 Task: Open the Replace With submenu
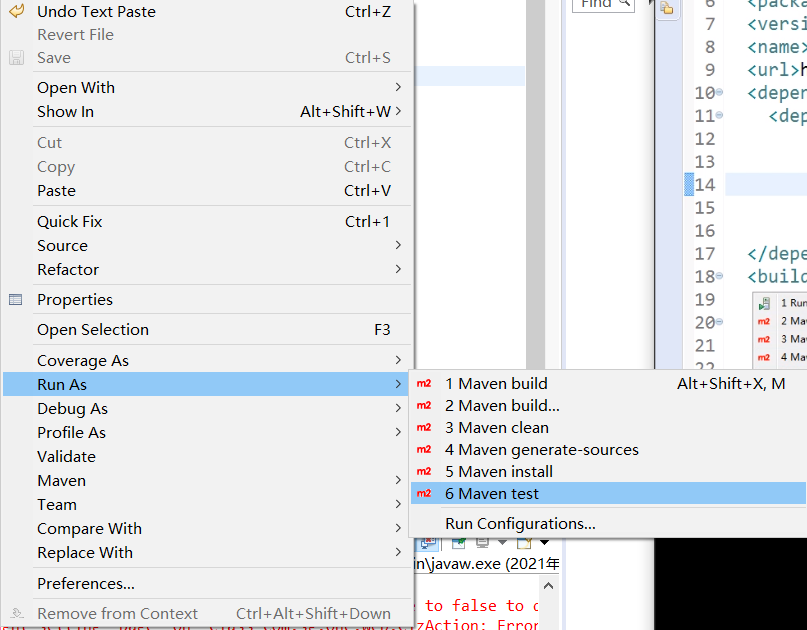[x=207, y=553]
